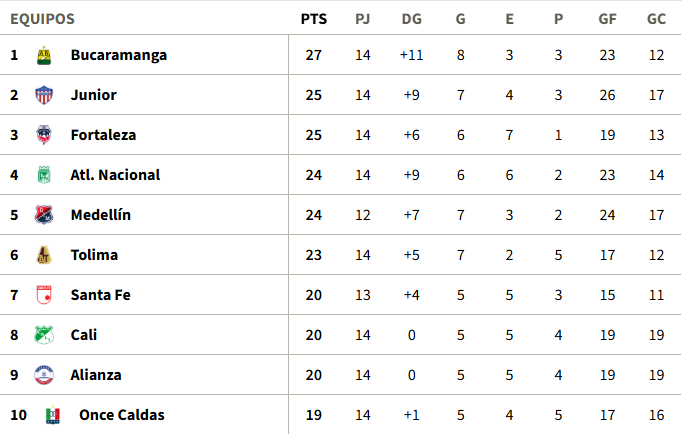682x434 pixels.
Task: Click the Cali team crest icon
Action: (44, 335)
